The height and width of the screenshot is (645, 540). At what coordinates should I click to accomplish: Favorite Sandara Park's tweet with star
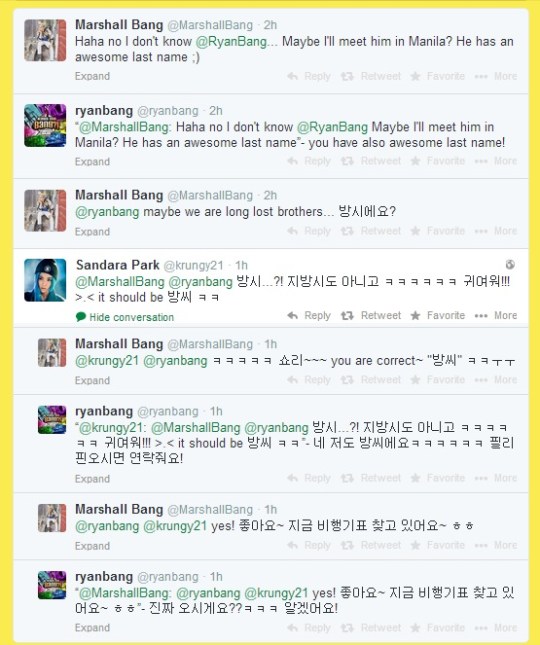[438, 316]
